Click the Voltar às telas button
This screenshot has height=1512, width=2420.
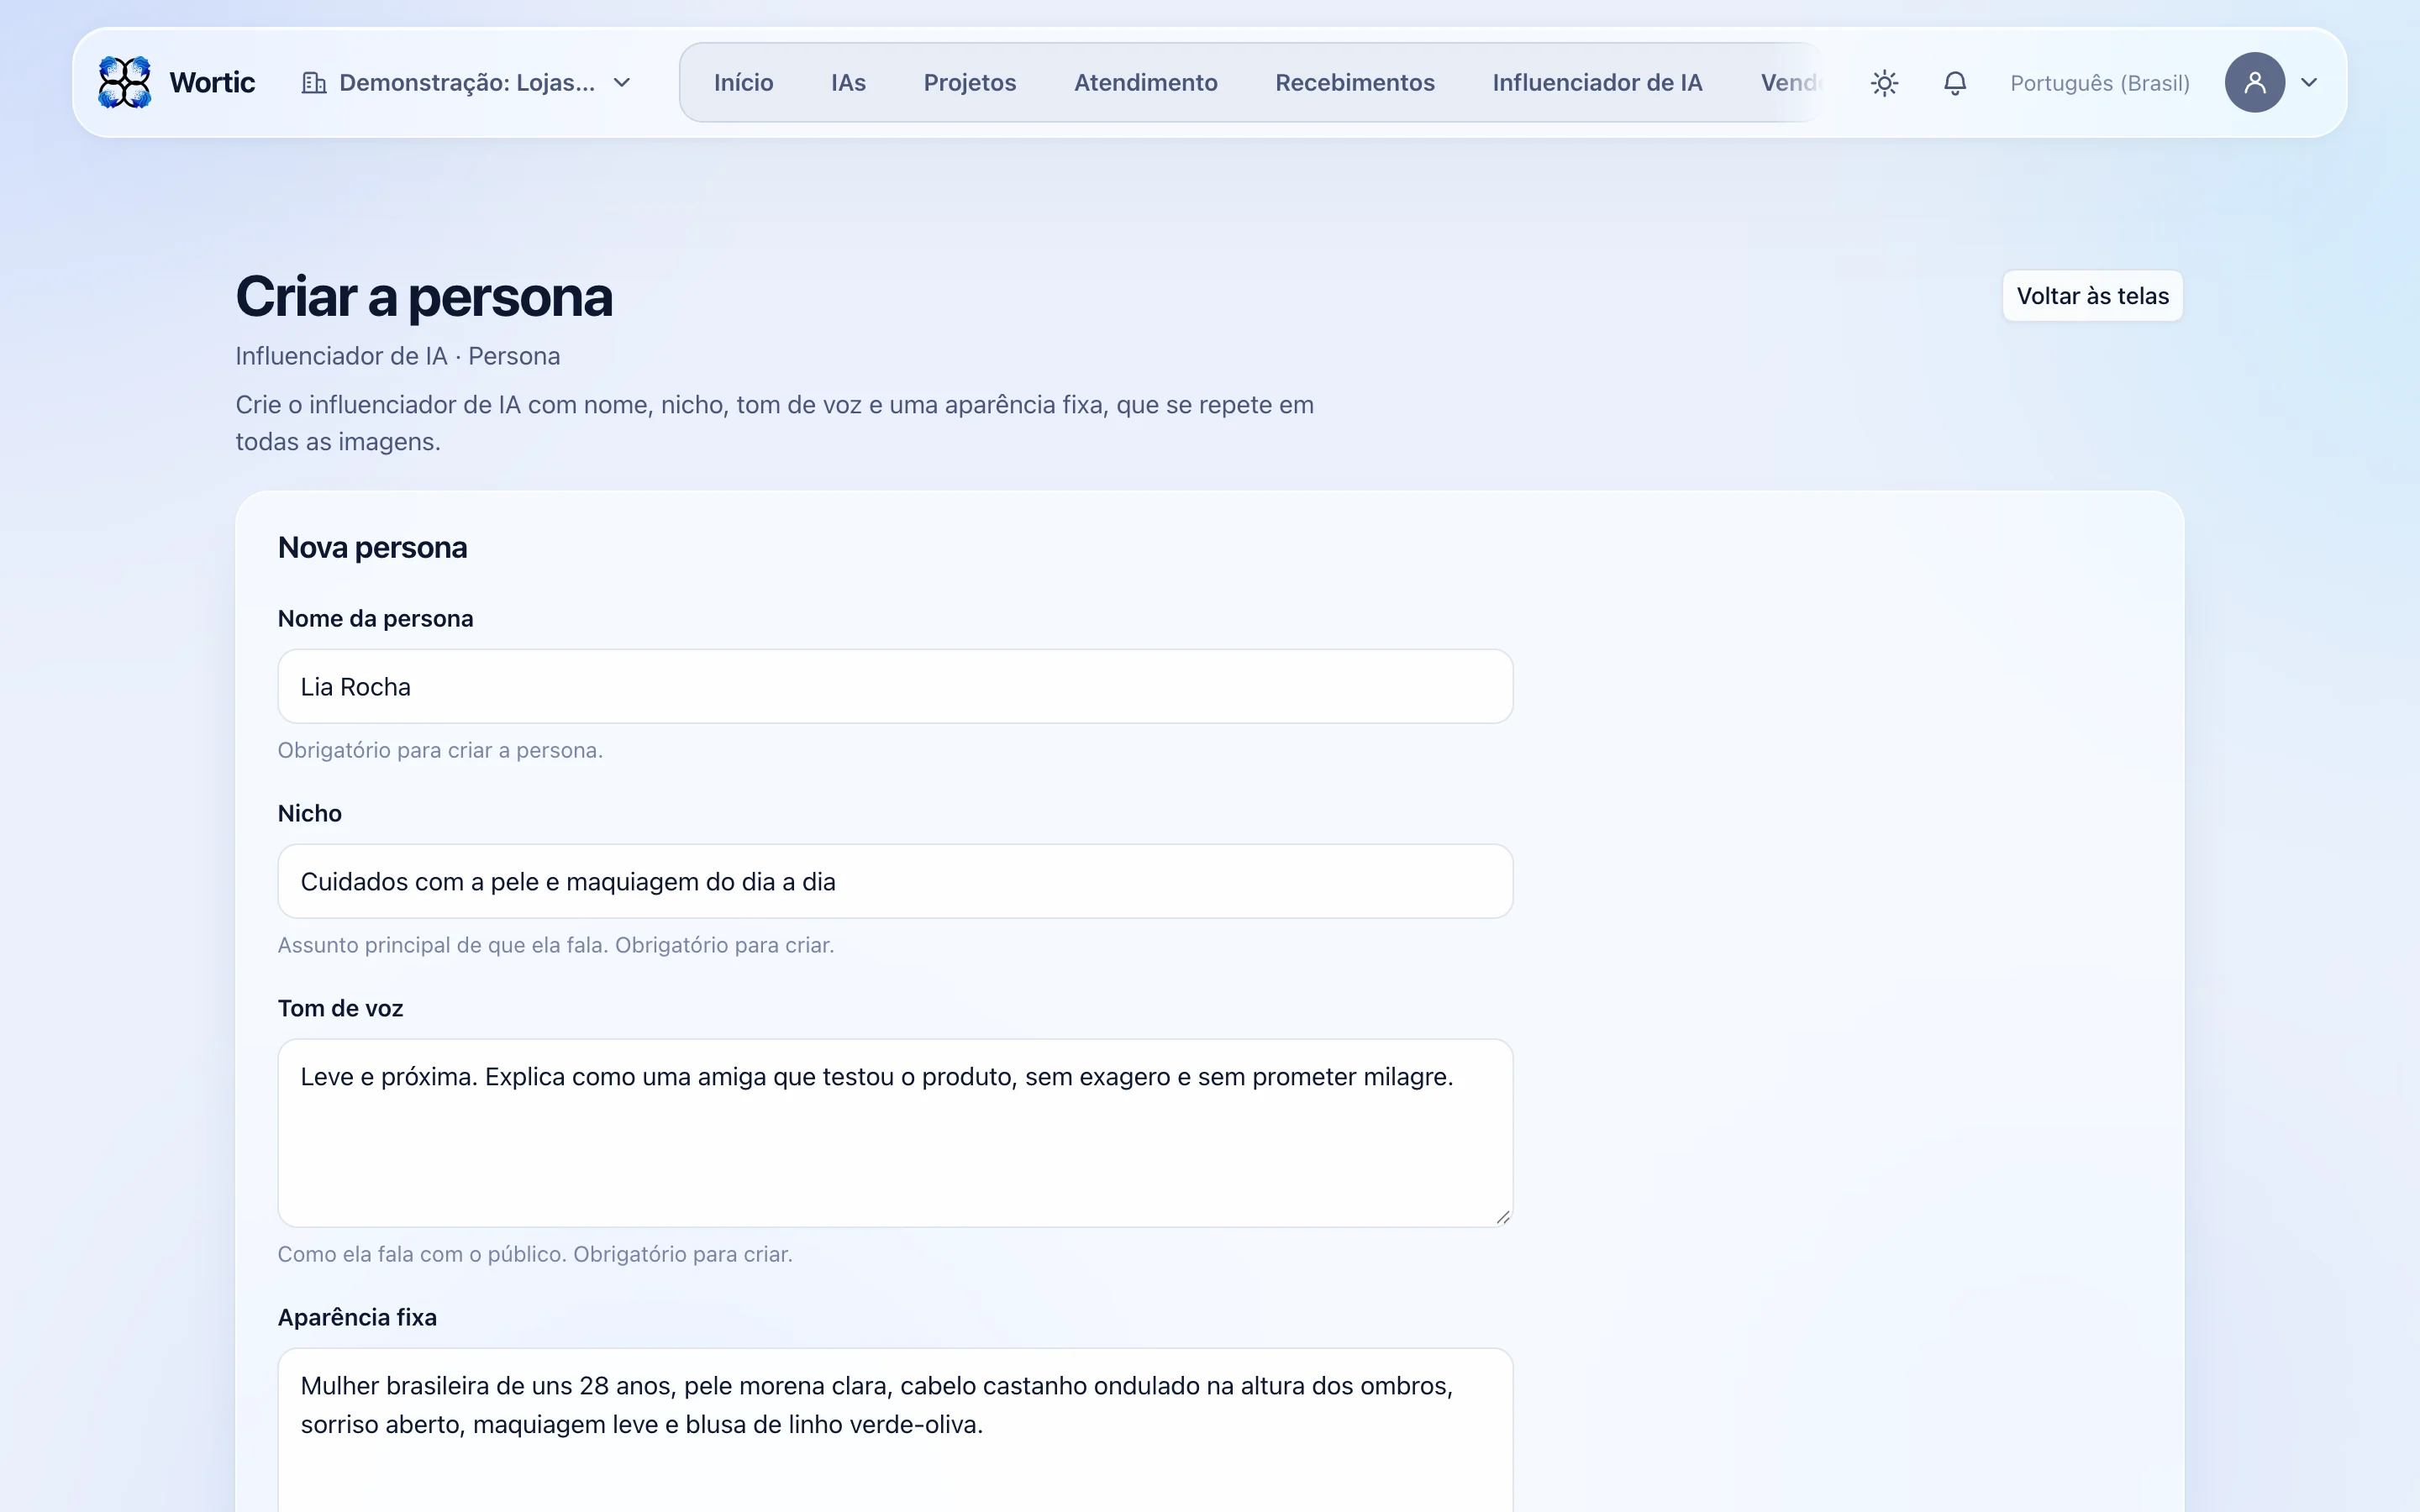click(x=2092, y=296)
